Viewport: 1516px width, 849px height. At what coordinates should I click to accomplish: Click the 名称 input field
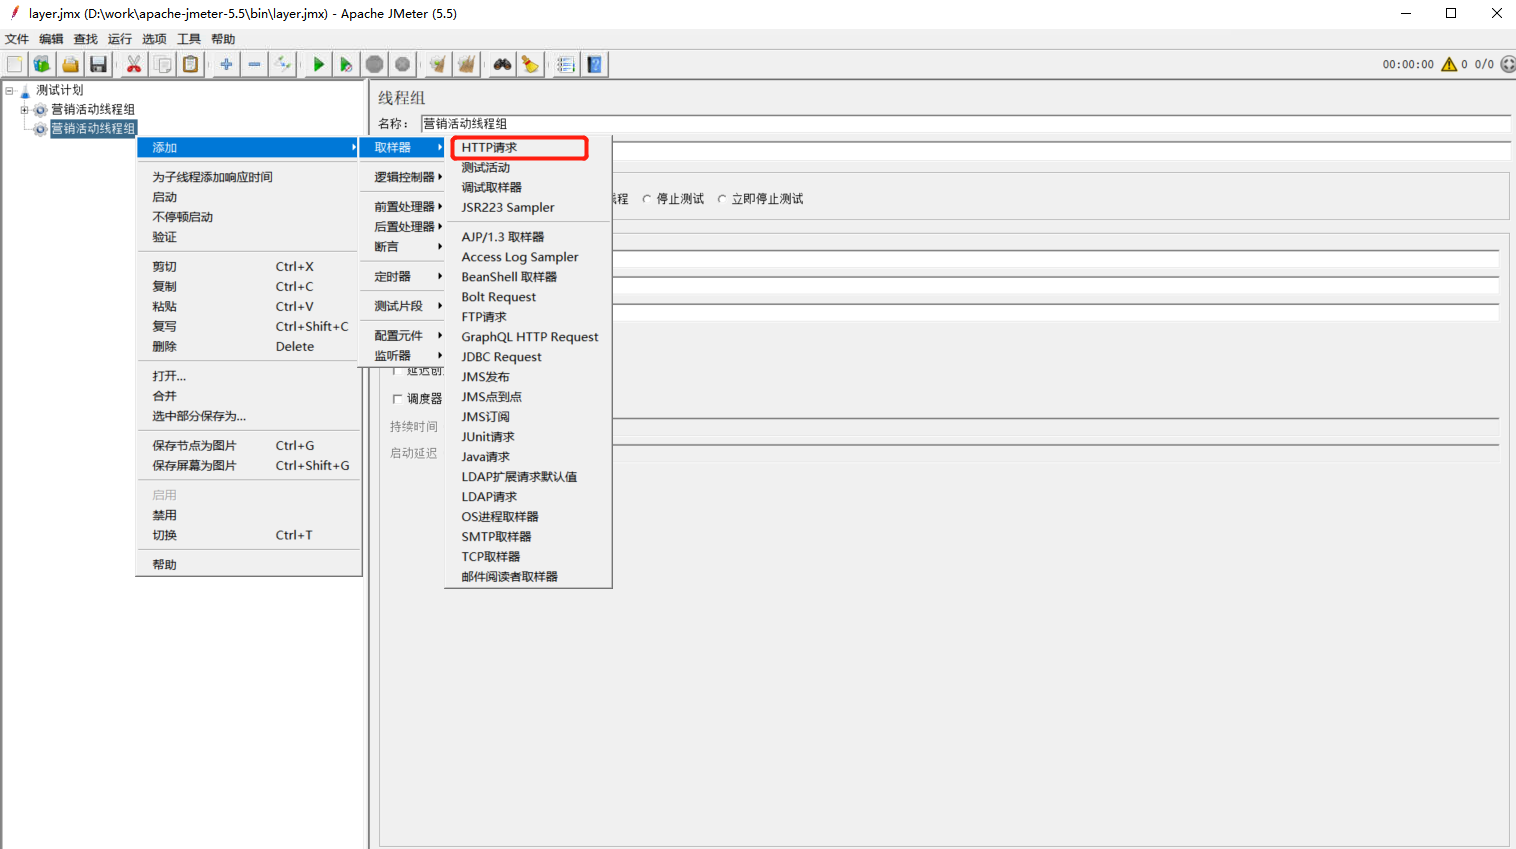point(965,124)
